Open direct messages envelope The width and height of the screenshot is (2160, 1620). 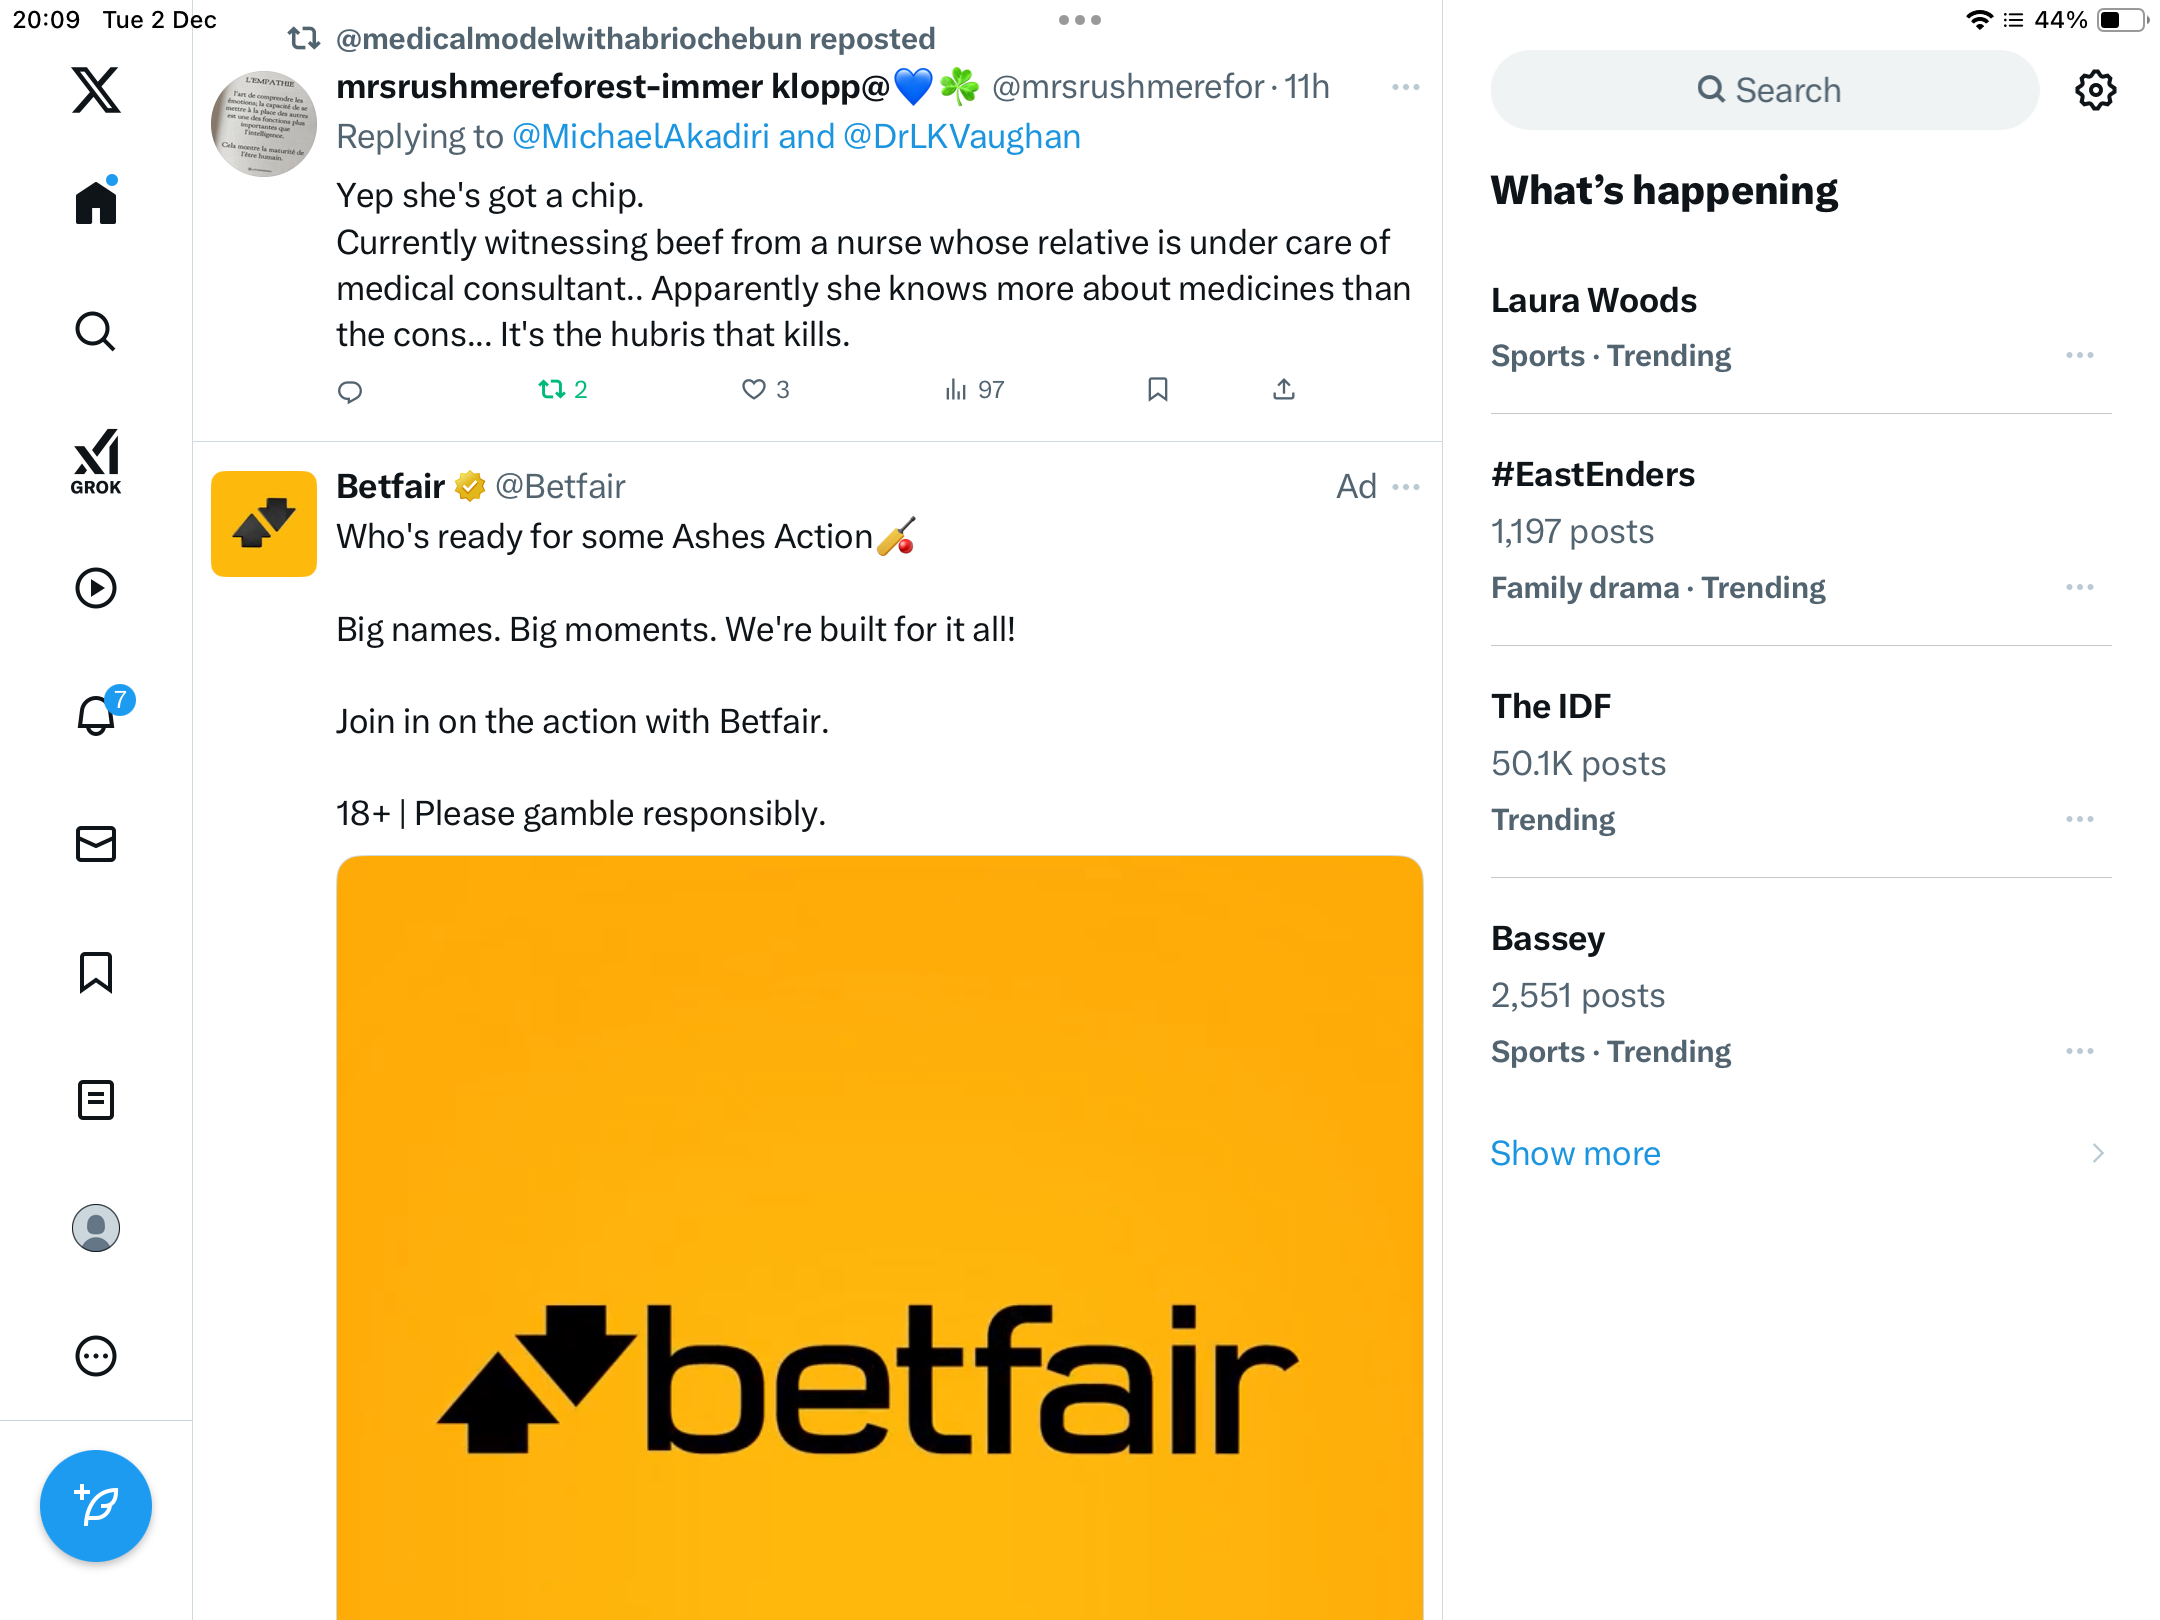(x=96, y=844)
